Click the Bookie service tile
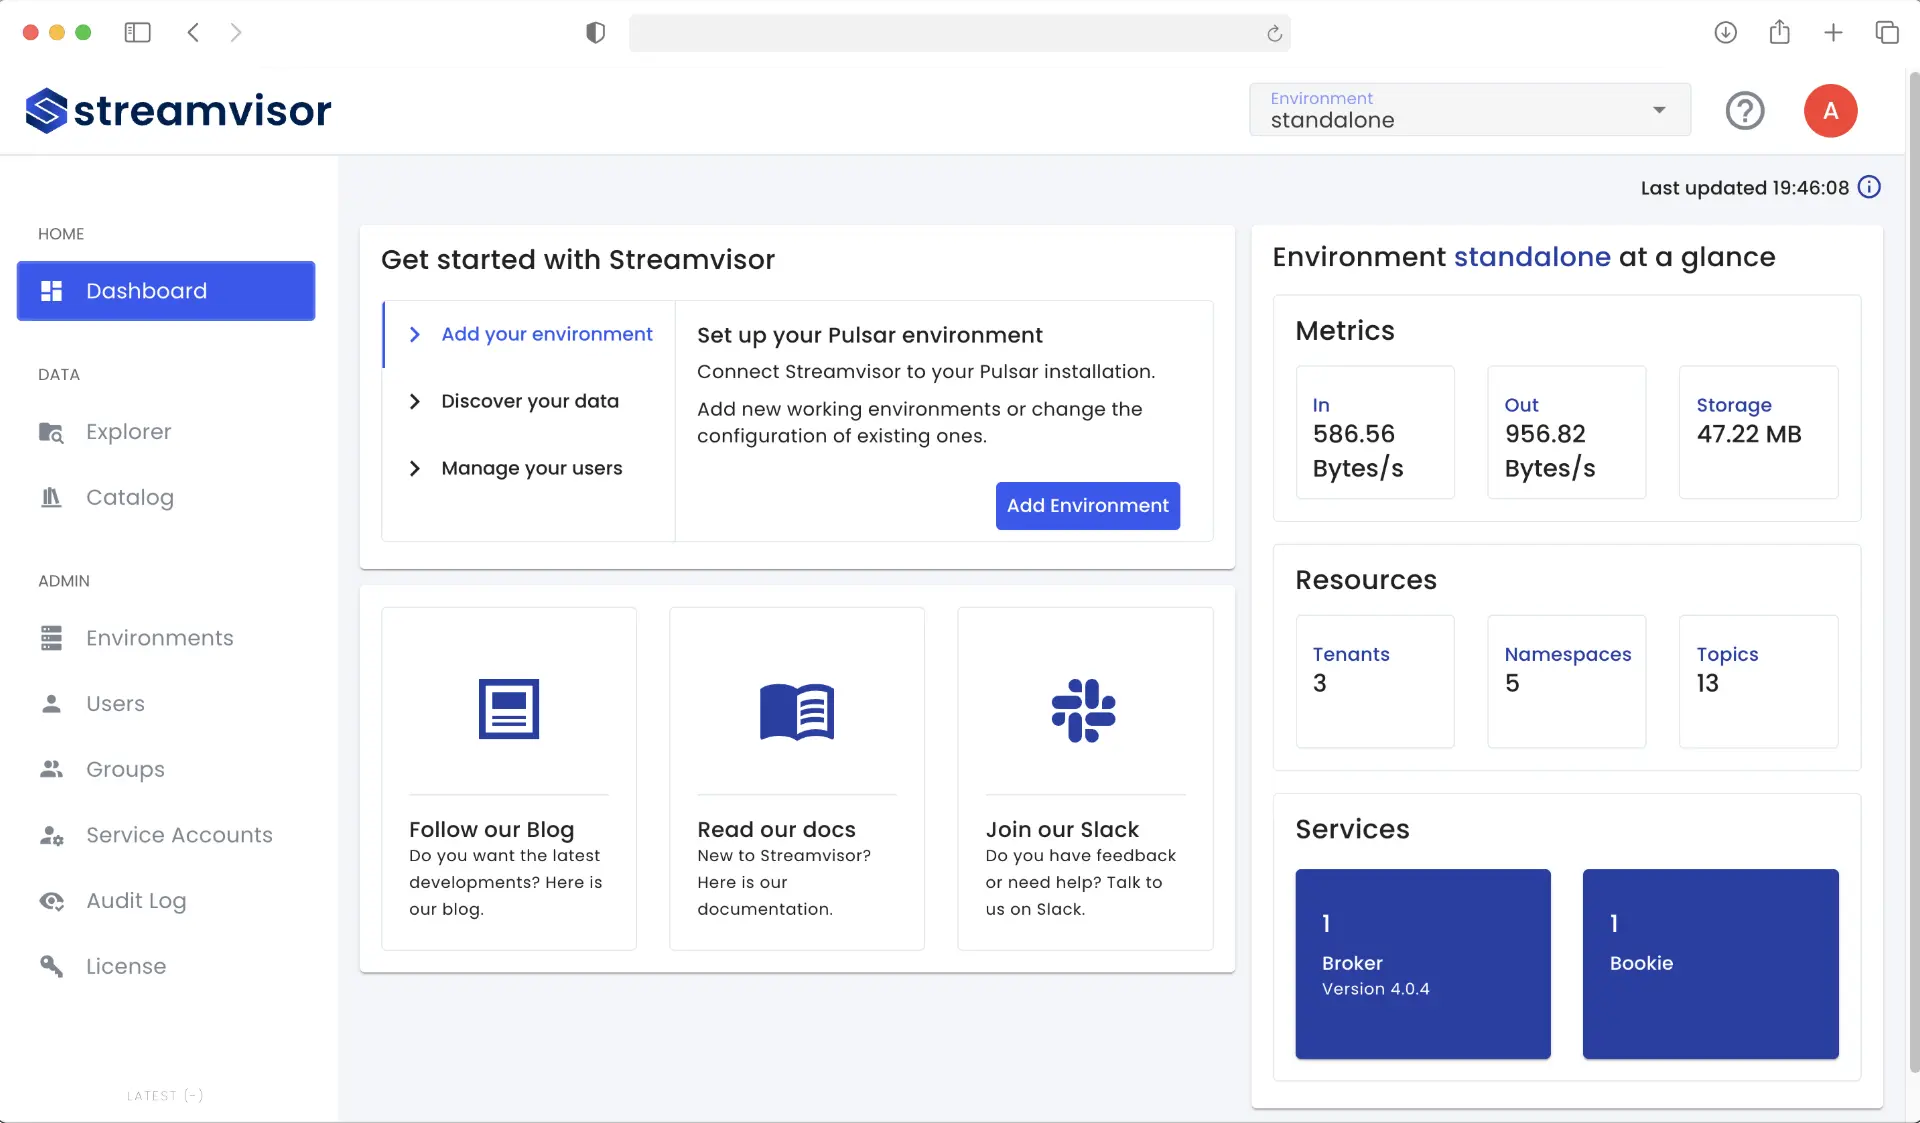The image size is (1920, 1123). coord(1710,964)
